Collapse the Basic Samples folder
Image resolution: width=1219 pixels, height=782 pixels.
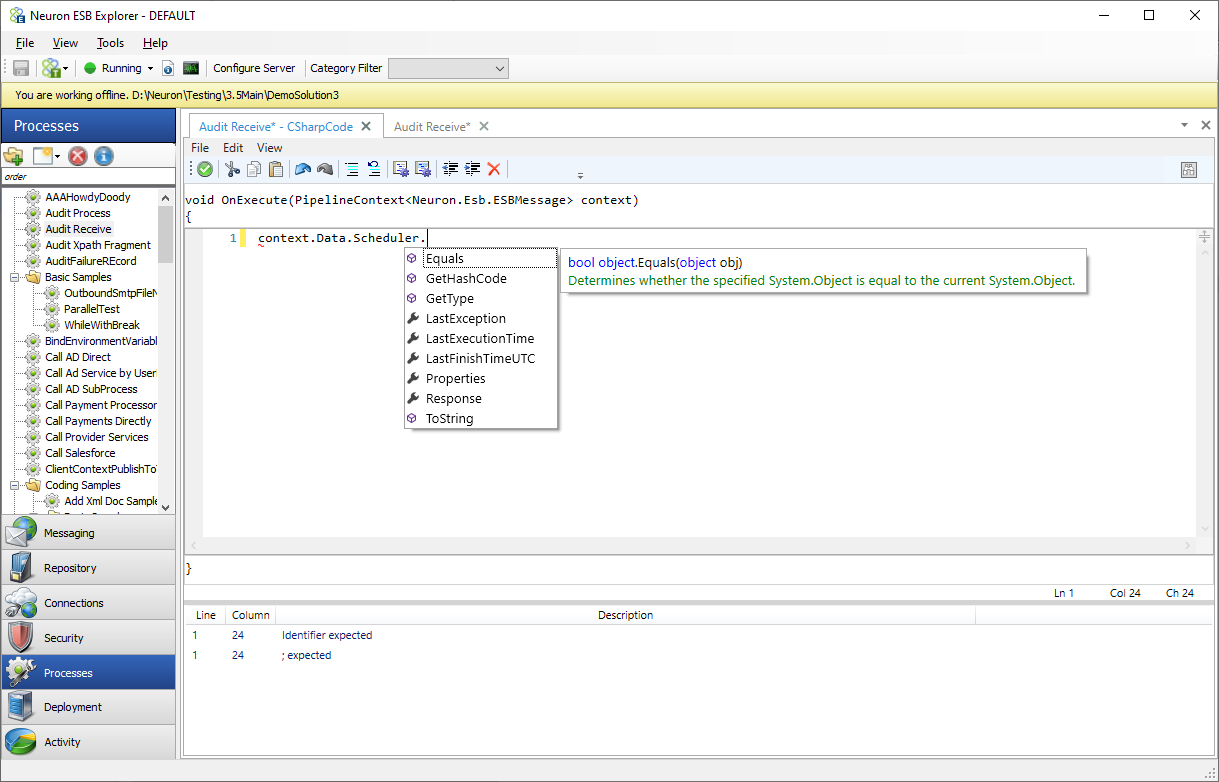point(15,277)
